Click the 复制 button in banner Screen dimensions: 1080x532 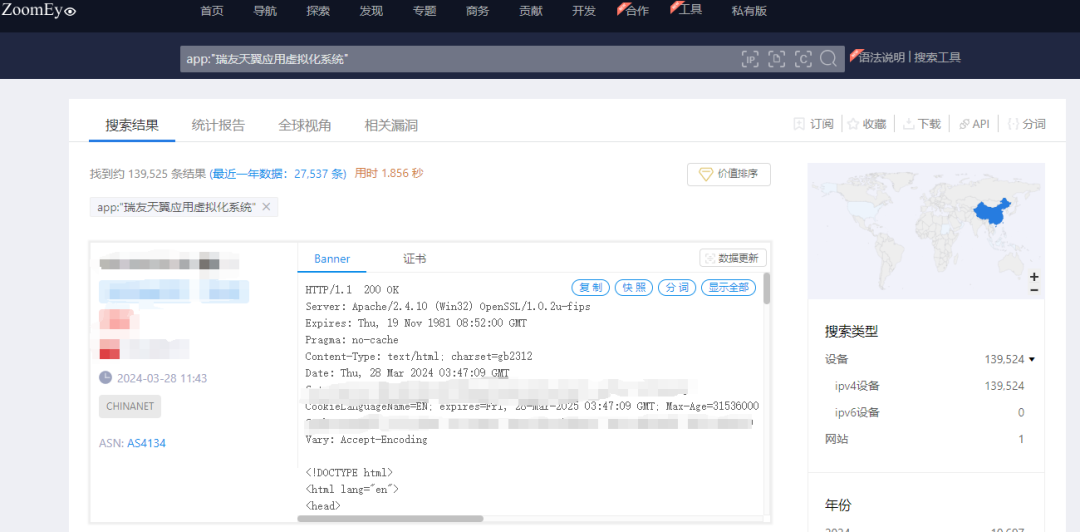click(591, 287)
